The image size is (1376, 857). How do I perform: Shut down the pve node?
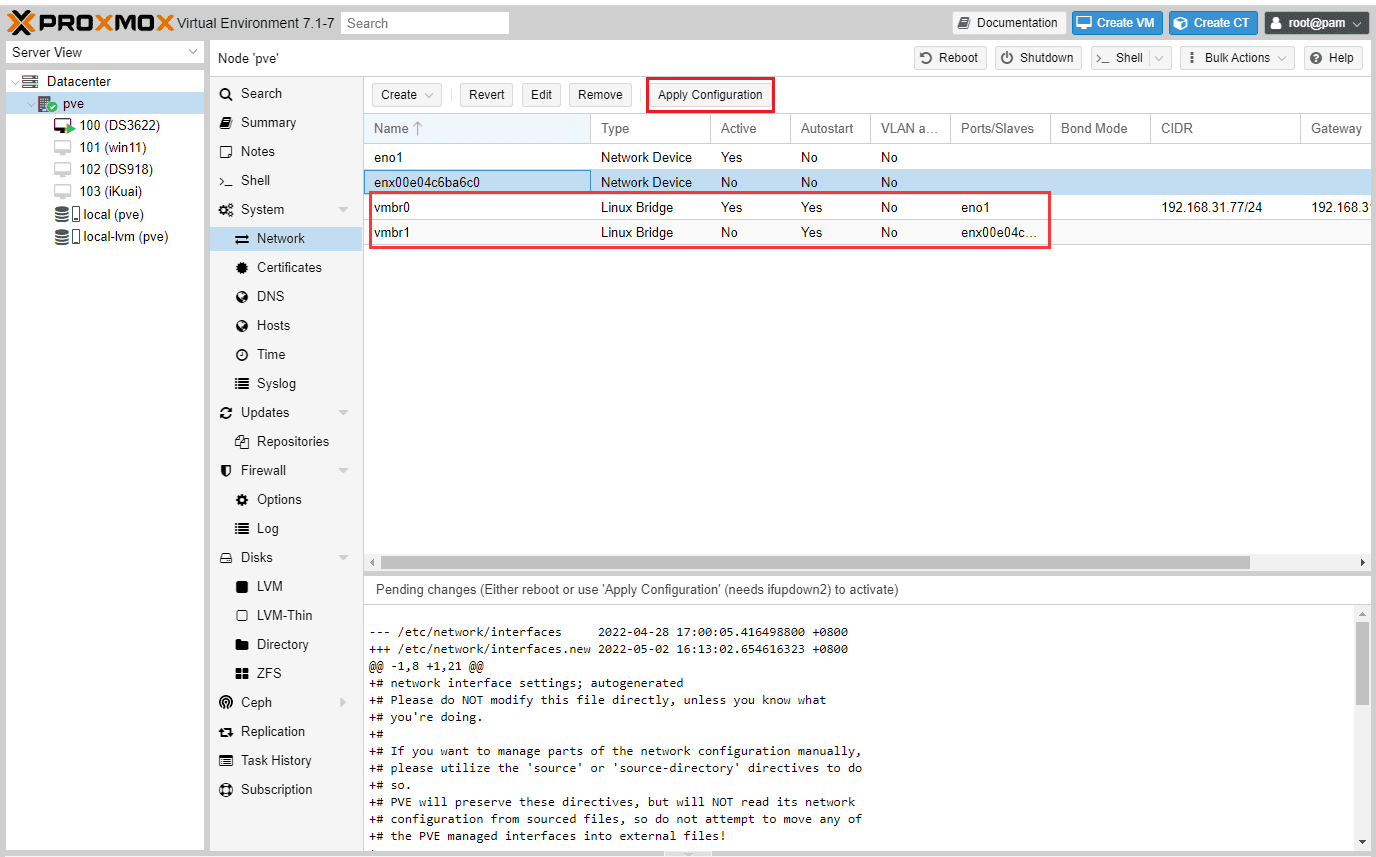1038,58
